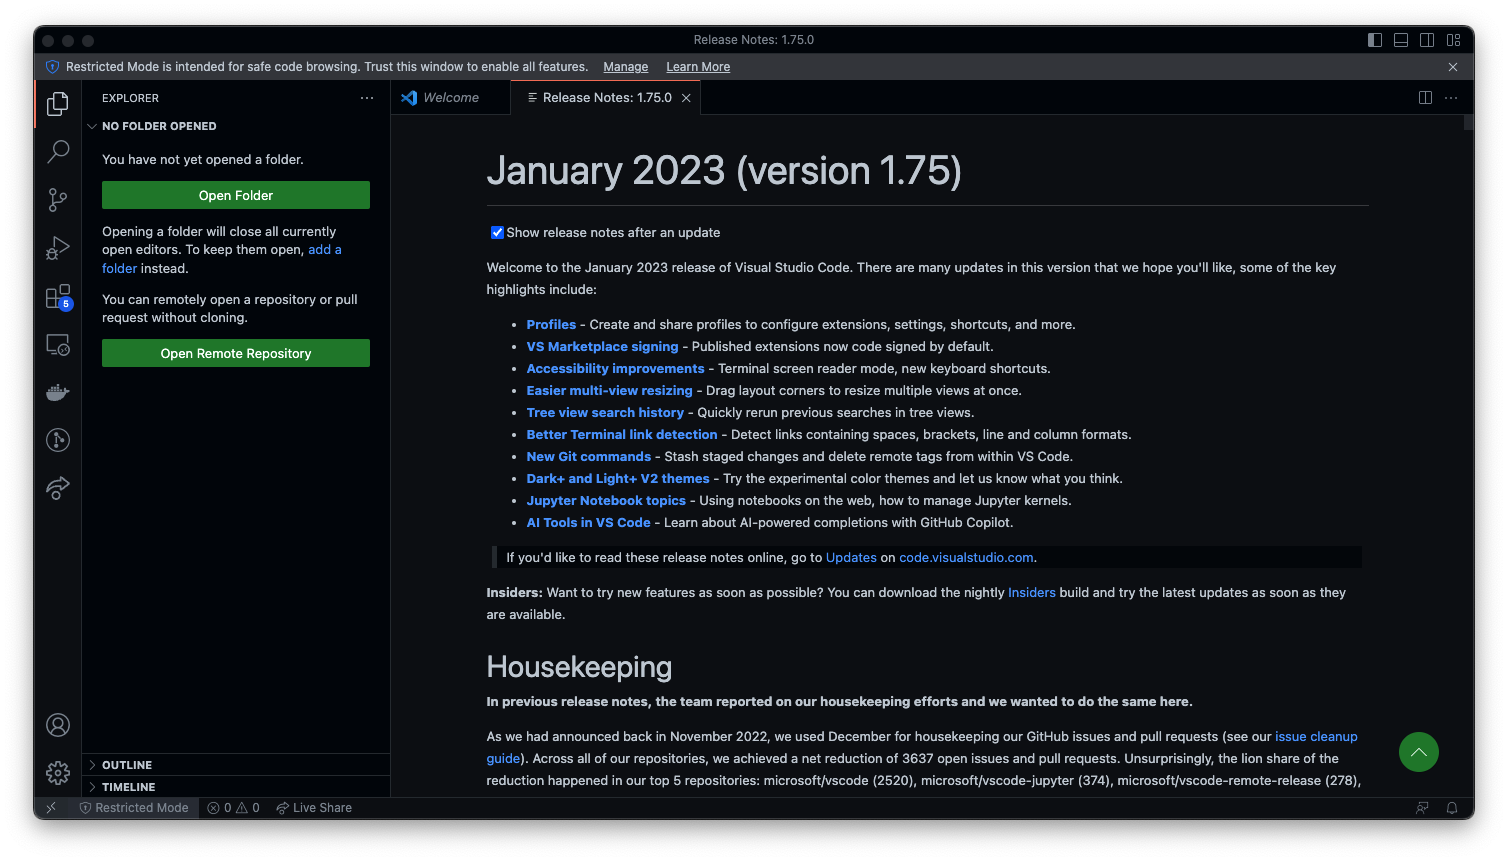This screenshot has width=1508, height=861.
Task: Switch to the Welcome tab
Action: coord(450,98)
